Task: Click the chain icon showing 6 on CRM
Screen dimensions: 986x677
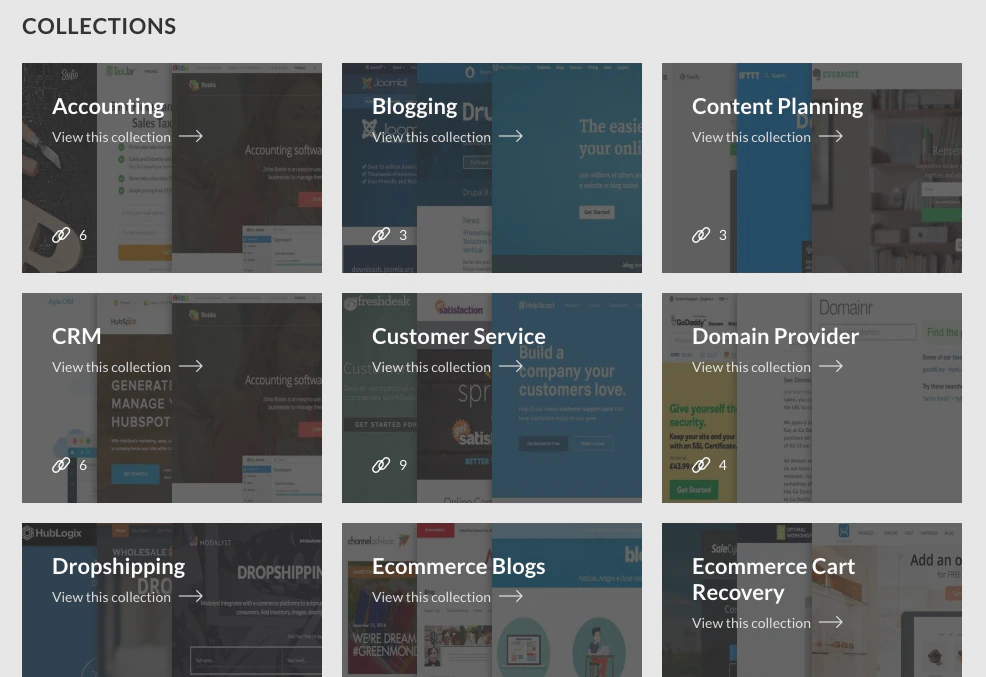Action: coord(61,465)
